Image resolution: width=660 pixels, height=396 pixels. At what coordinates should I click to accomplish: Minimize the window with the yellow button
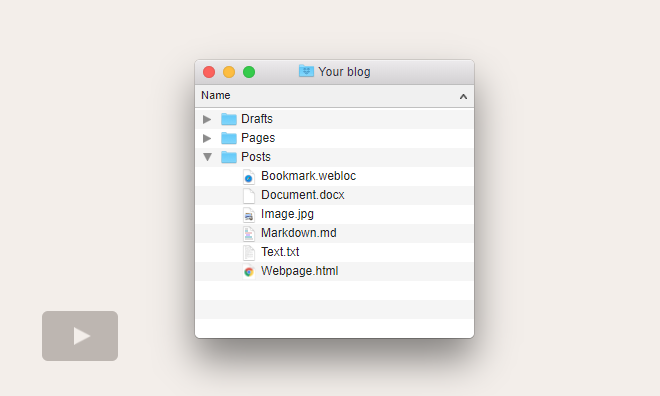(x=229, y=72)
